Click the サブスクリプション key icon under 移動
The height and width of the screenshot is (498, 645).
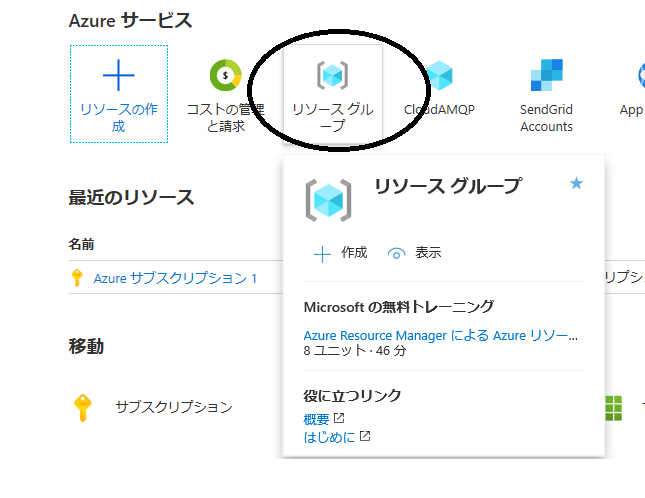(x=83, y=408)
